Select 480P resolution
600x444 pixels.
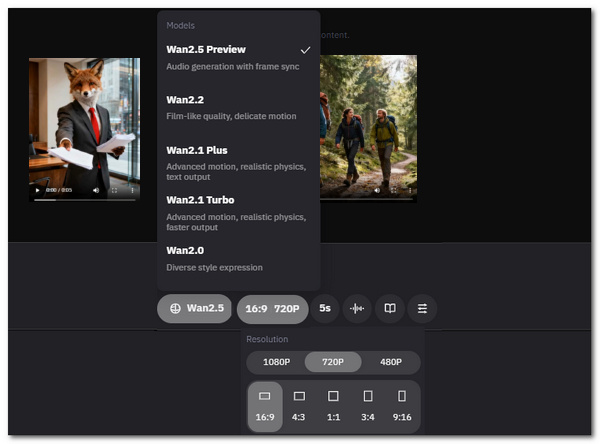(x=391, y=362)
